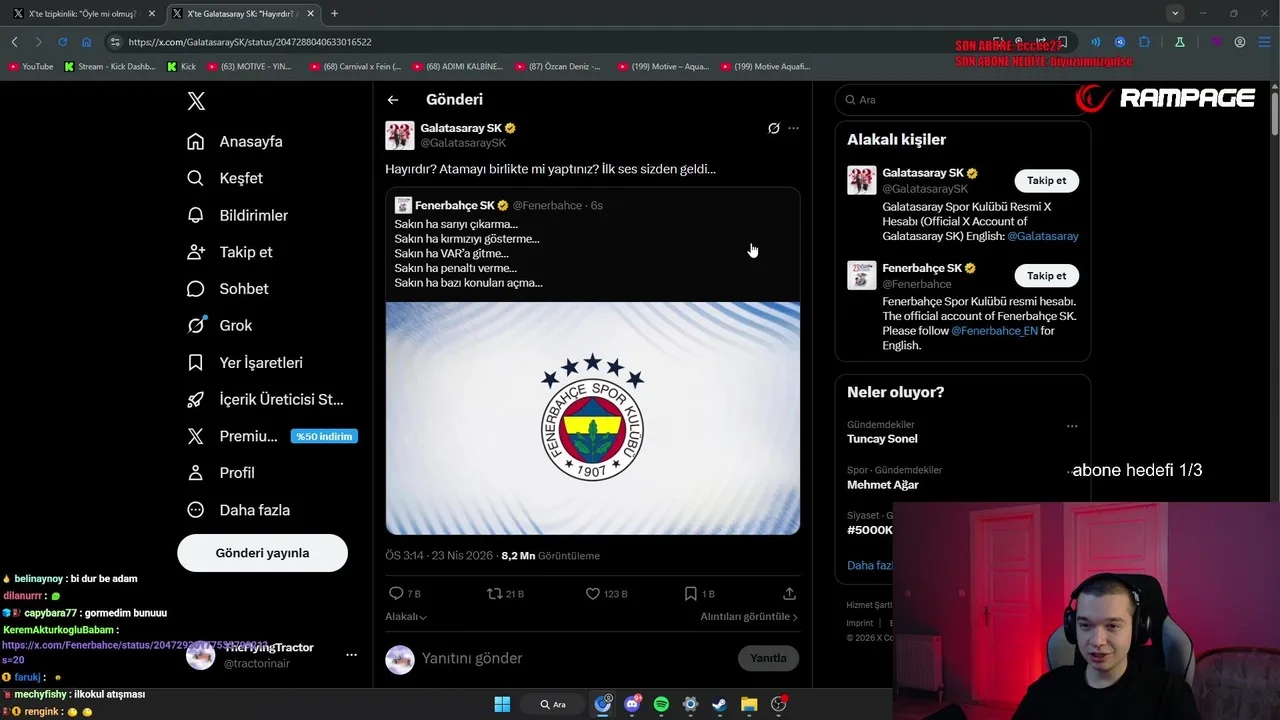Image resolution: width=1280 pixels, height=720 pixels.
Task: Close the X'te Galatasaray SK tab
Action: (x=311, y=14)
